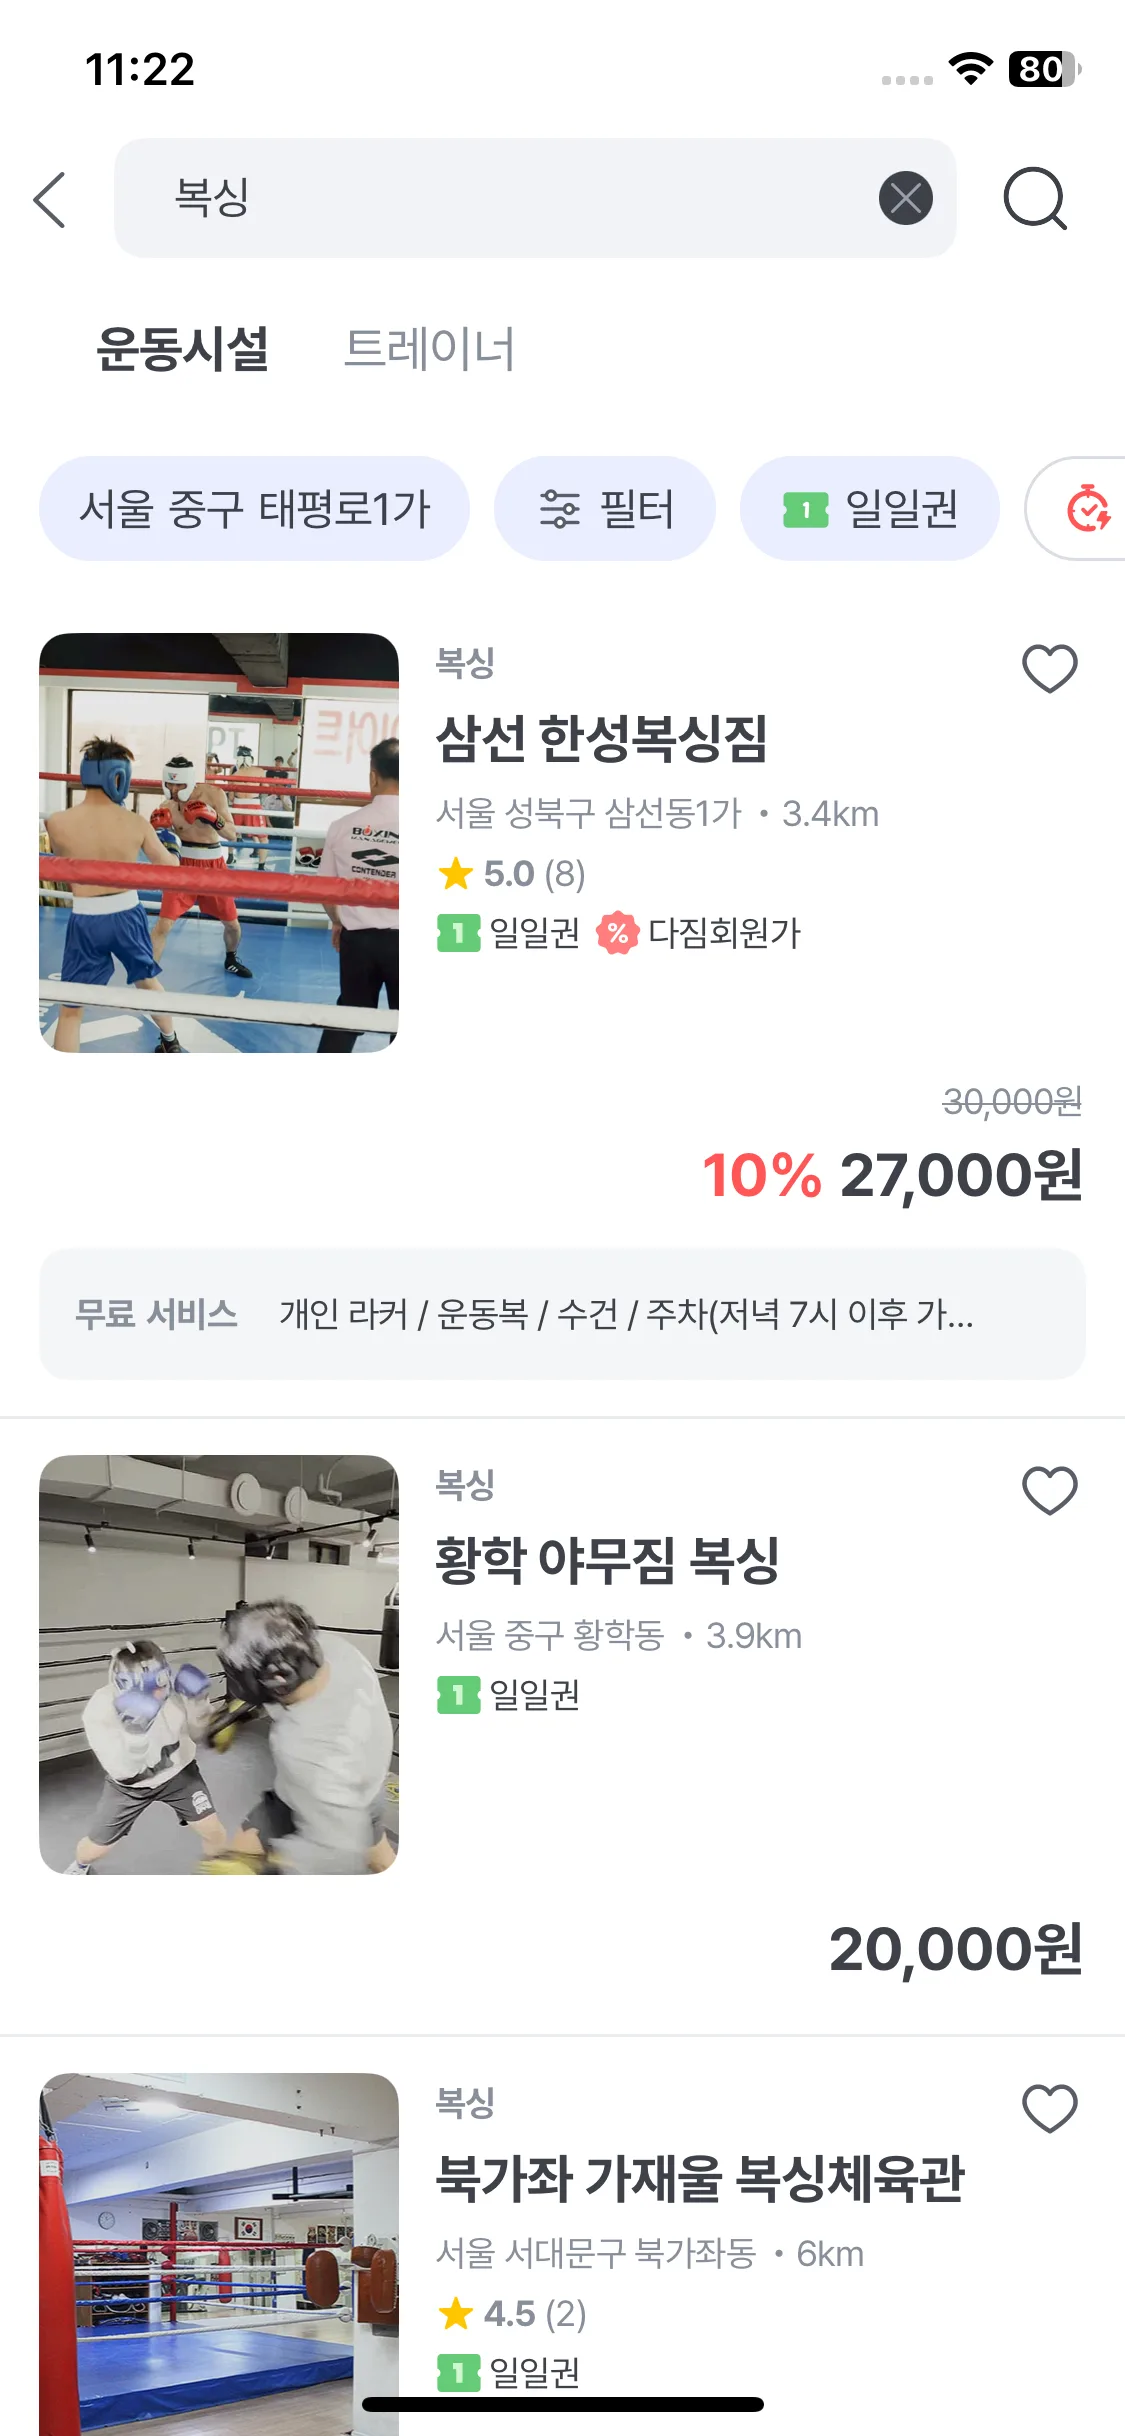This screenshot has width=1125, height=2436.
Task: Tap the 황학 야무짐 sparring photo
Action: (219, 1664)
